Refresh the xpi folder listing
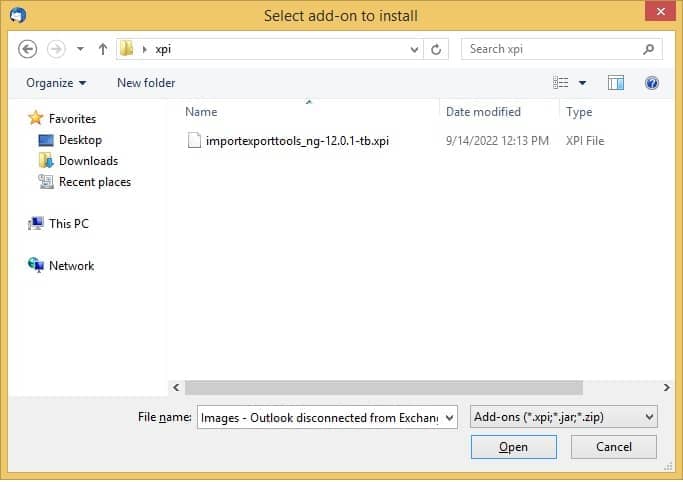 436,49
